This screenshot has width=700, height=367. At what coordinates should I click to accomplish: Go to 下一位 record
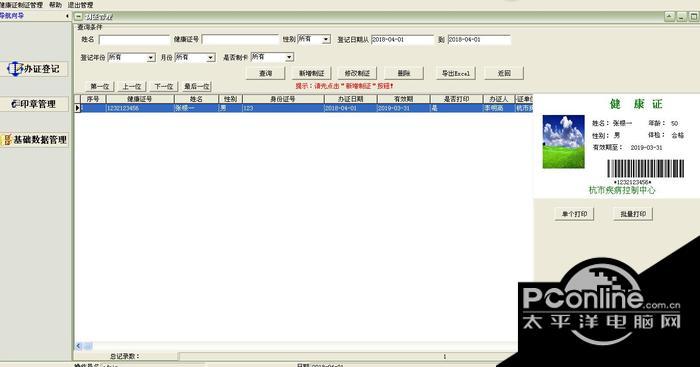pyautogui.click(x=164, y=87)
